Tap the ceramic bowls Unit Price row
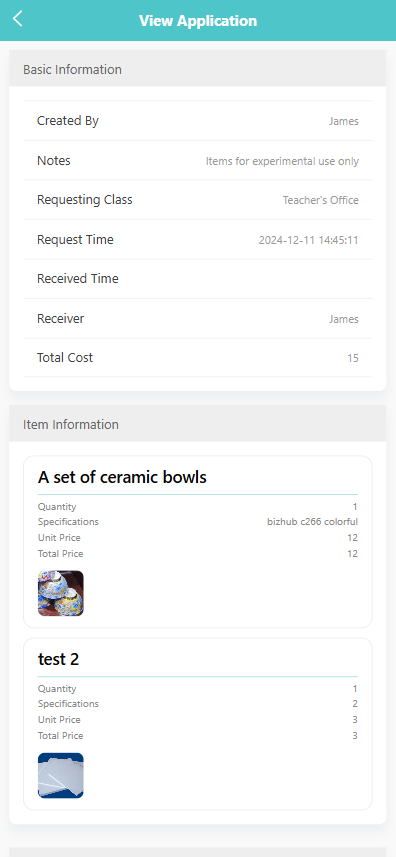This screenshot has height=857, width=396. (x=198, y=538)
